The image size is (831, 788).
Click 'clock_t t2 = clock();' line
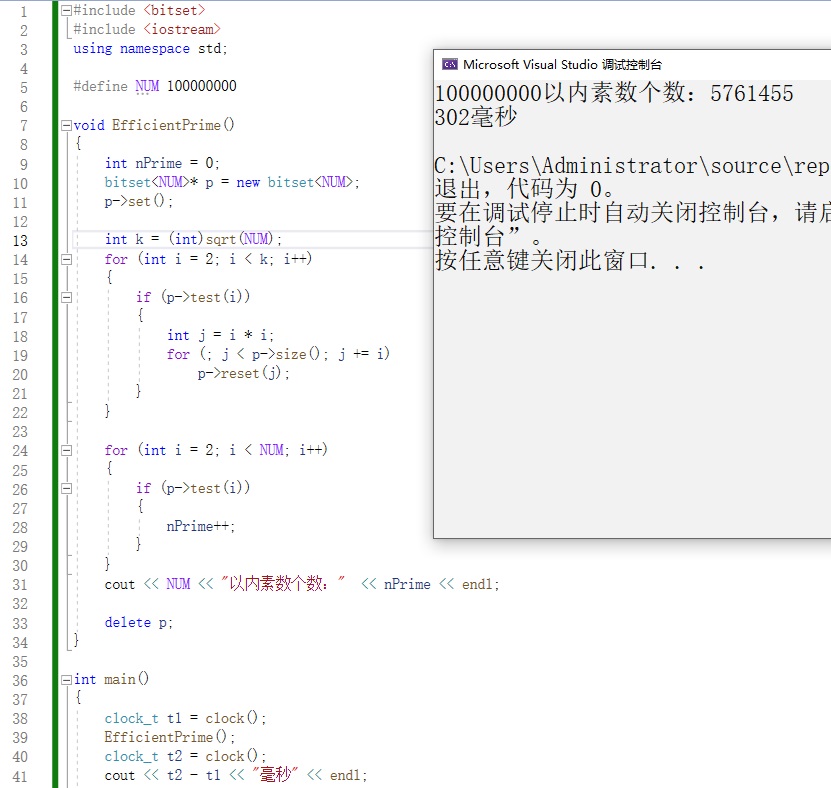click(185, 756)
